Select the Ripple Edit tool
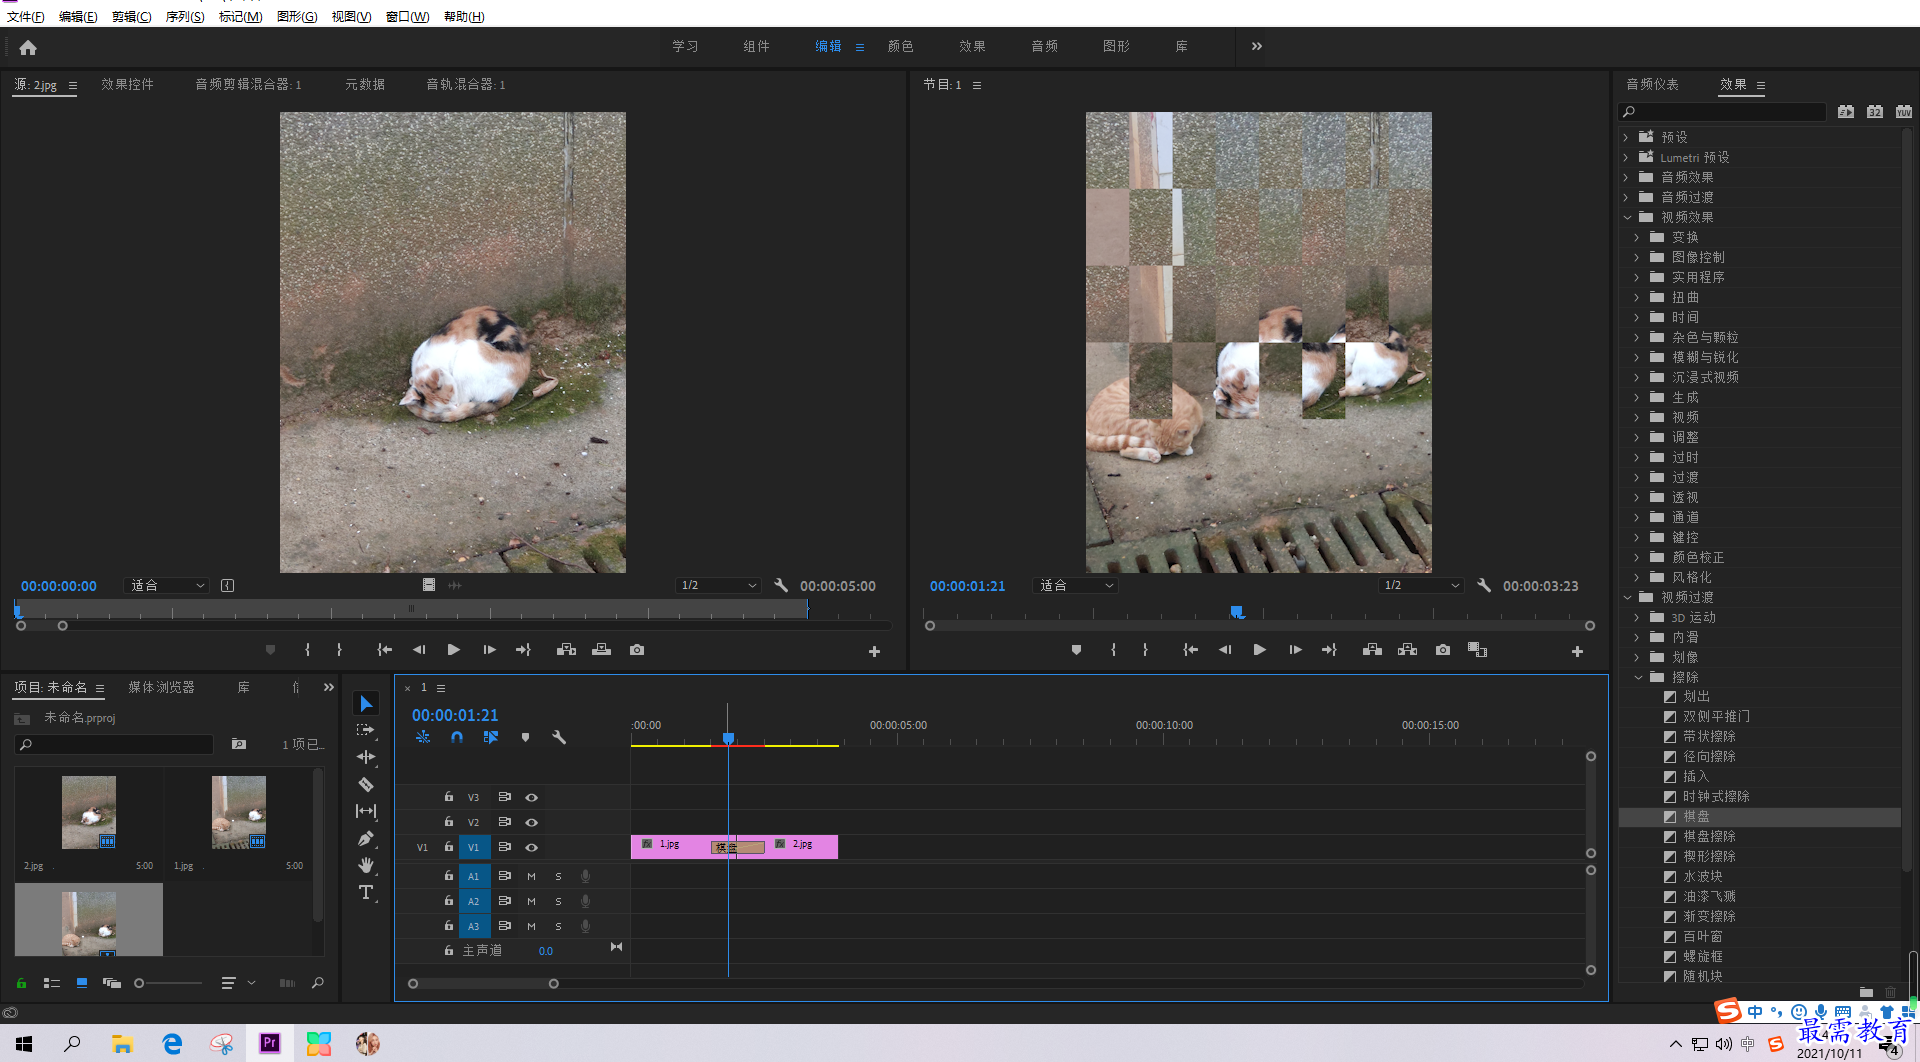 366,757
